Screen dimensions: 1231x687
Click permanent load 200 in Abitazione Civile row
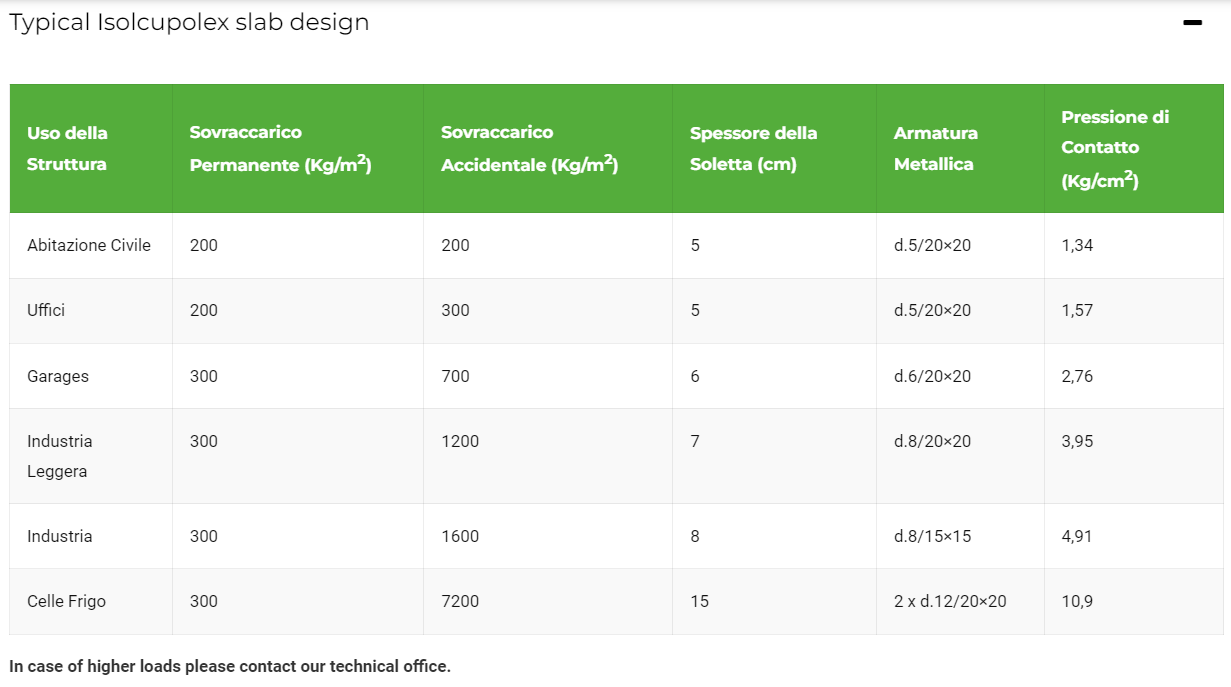(x=298, y=245)
